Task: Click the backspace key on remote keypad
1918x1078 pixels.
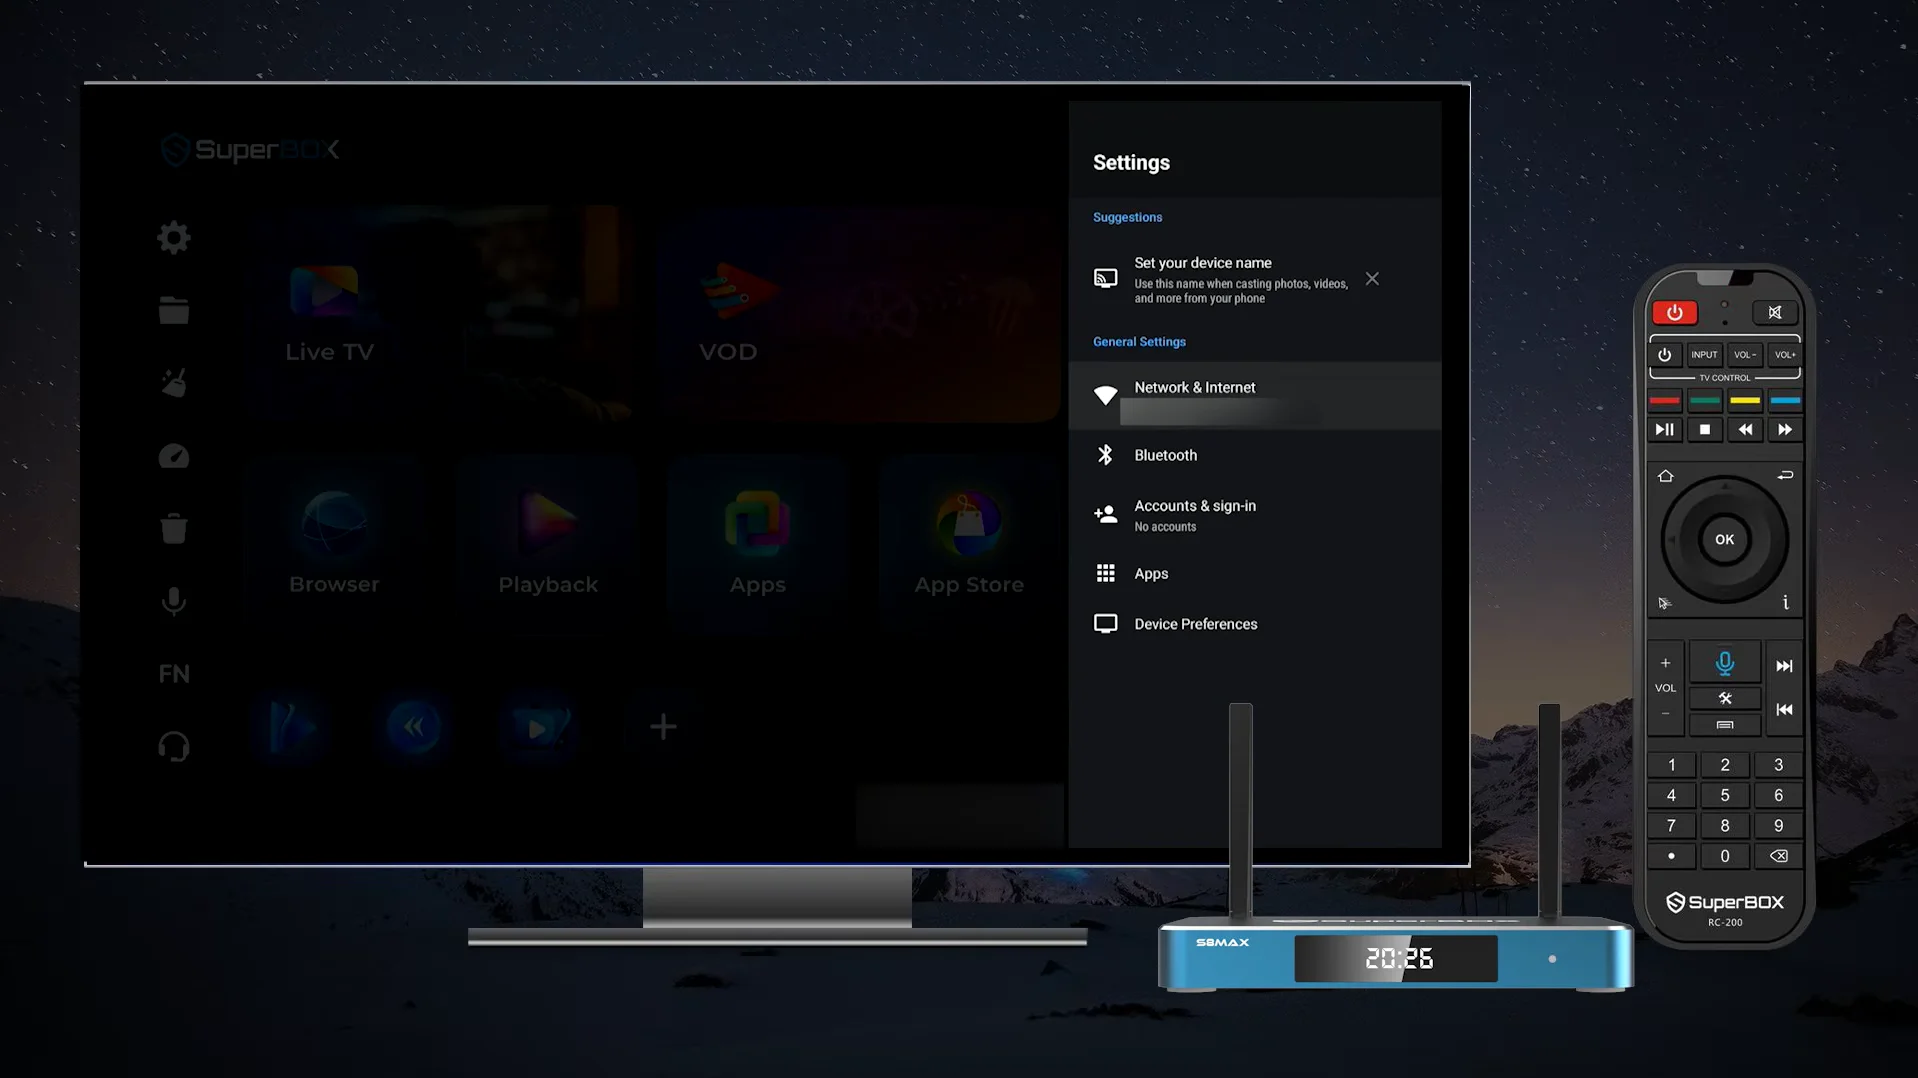Action: click(1778, 857)
